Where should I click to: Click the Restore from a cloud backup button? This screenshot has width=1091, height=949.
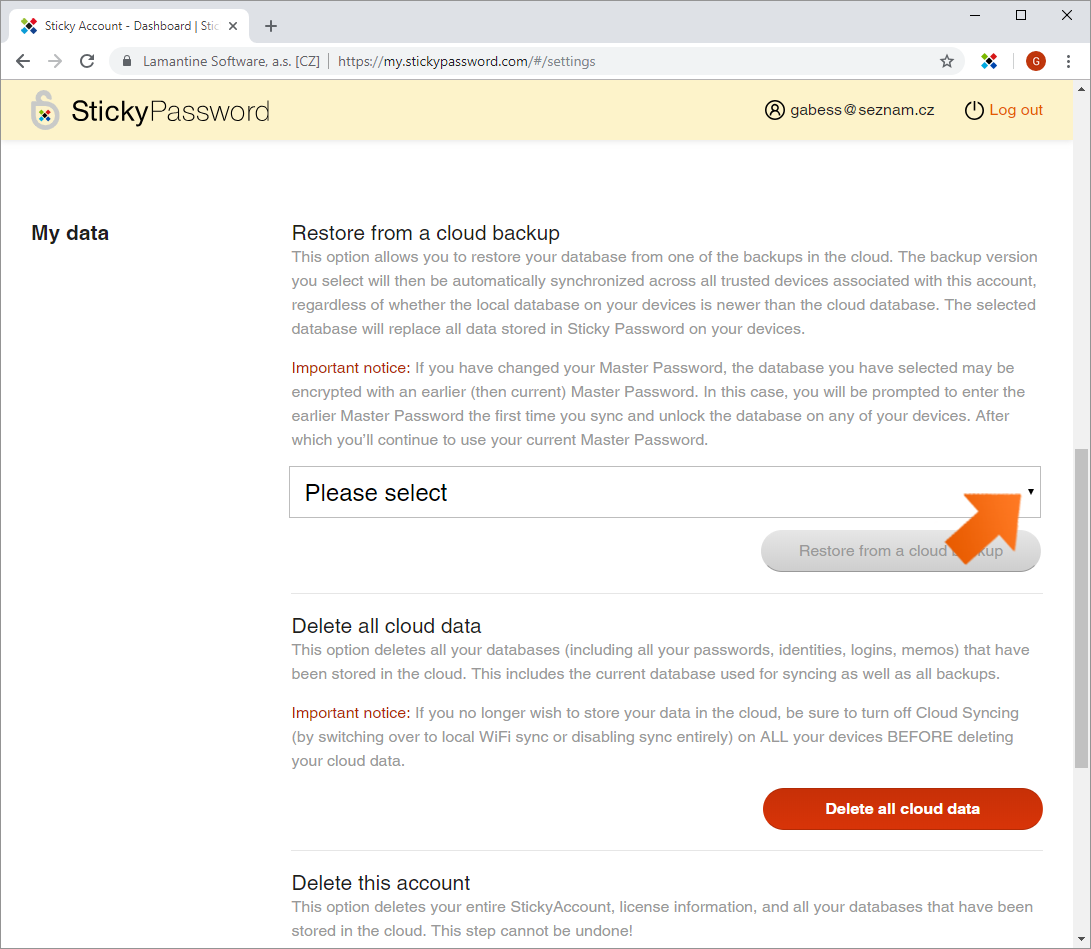900,551
